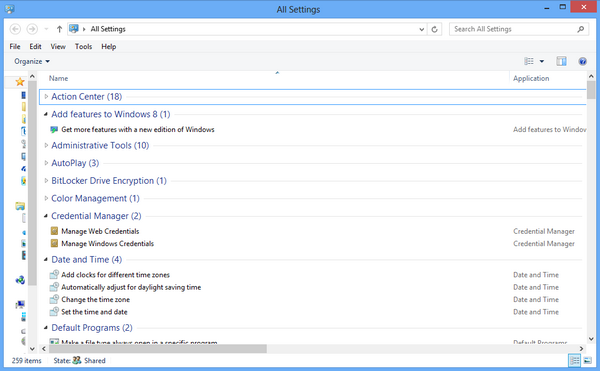Open the view options dropdown arrow
The image size is (600, 371).
(542, 61)
